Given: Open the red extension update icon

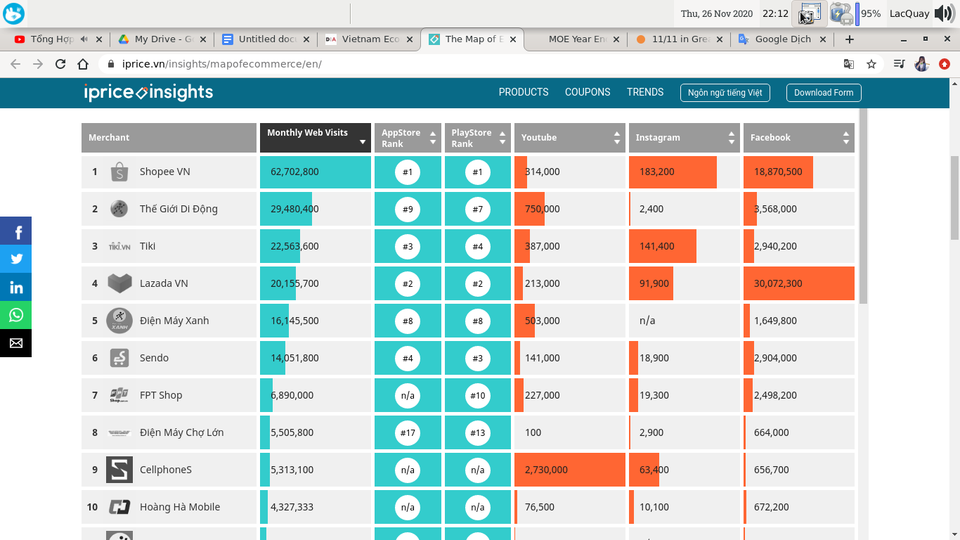Looking at the screenshot, I should point(945,64).
